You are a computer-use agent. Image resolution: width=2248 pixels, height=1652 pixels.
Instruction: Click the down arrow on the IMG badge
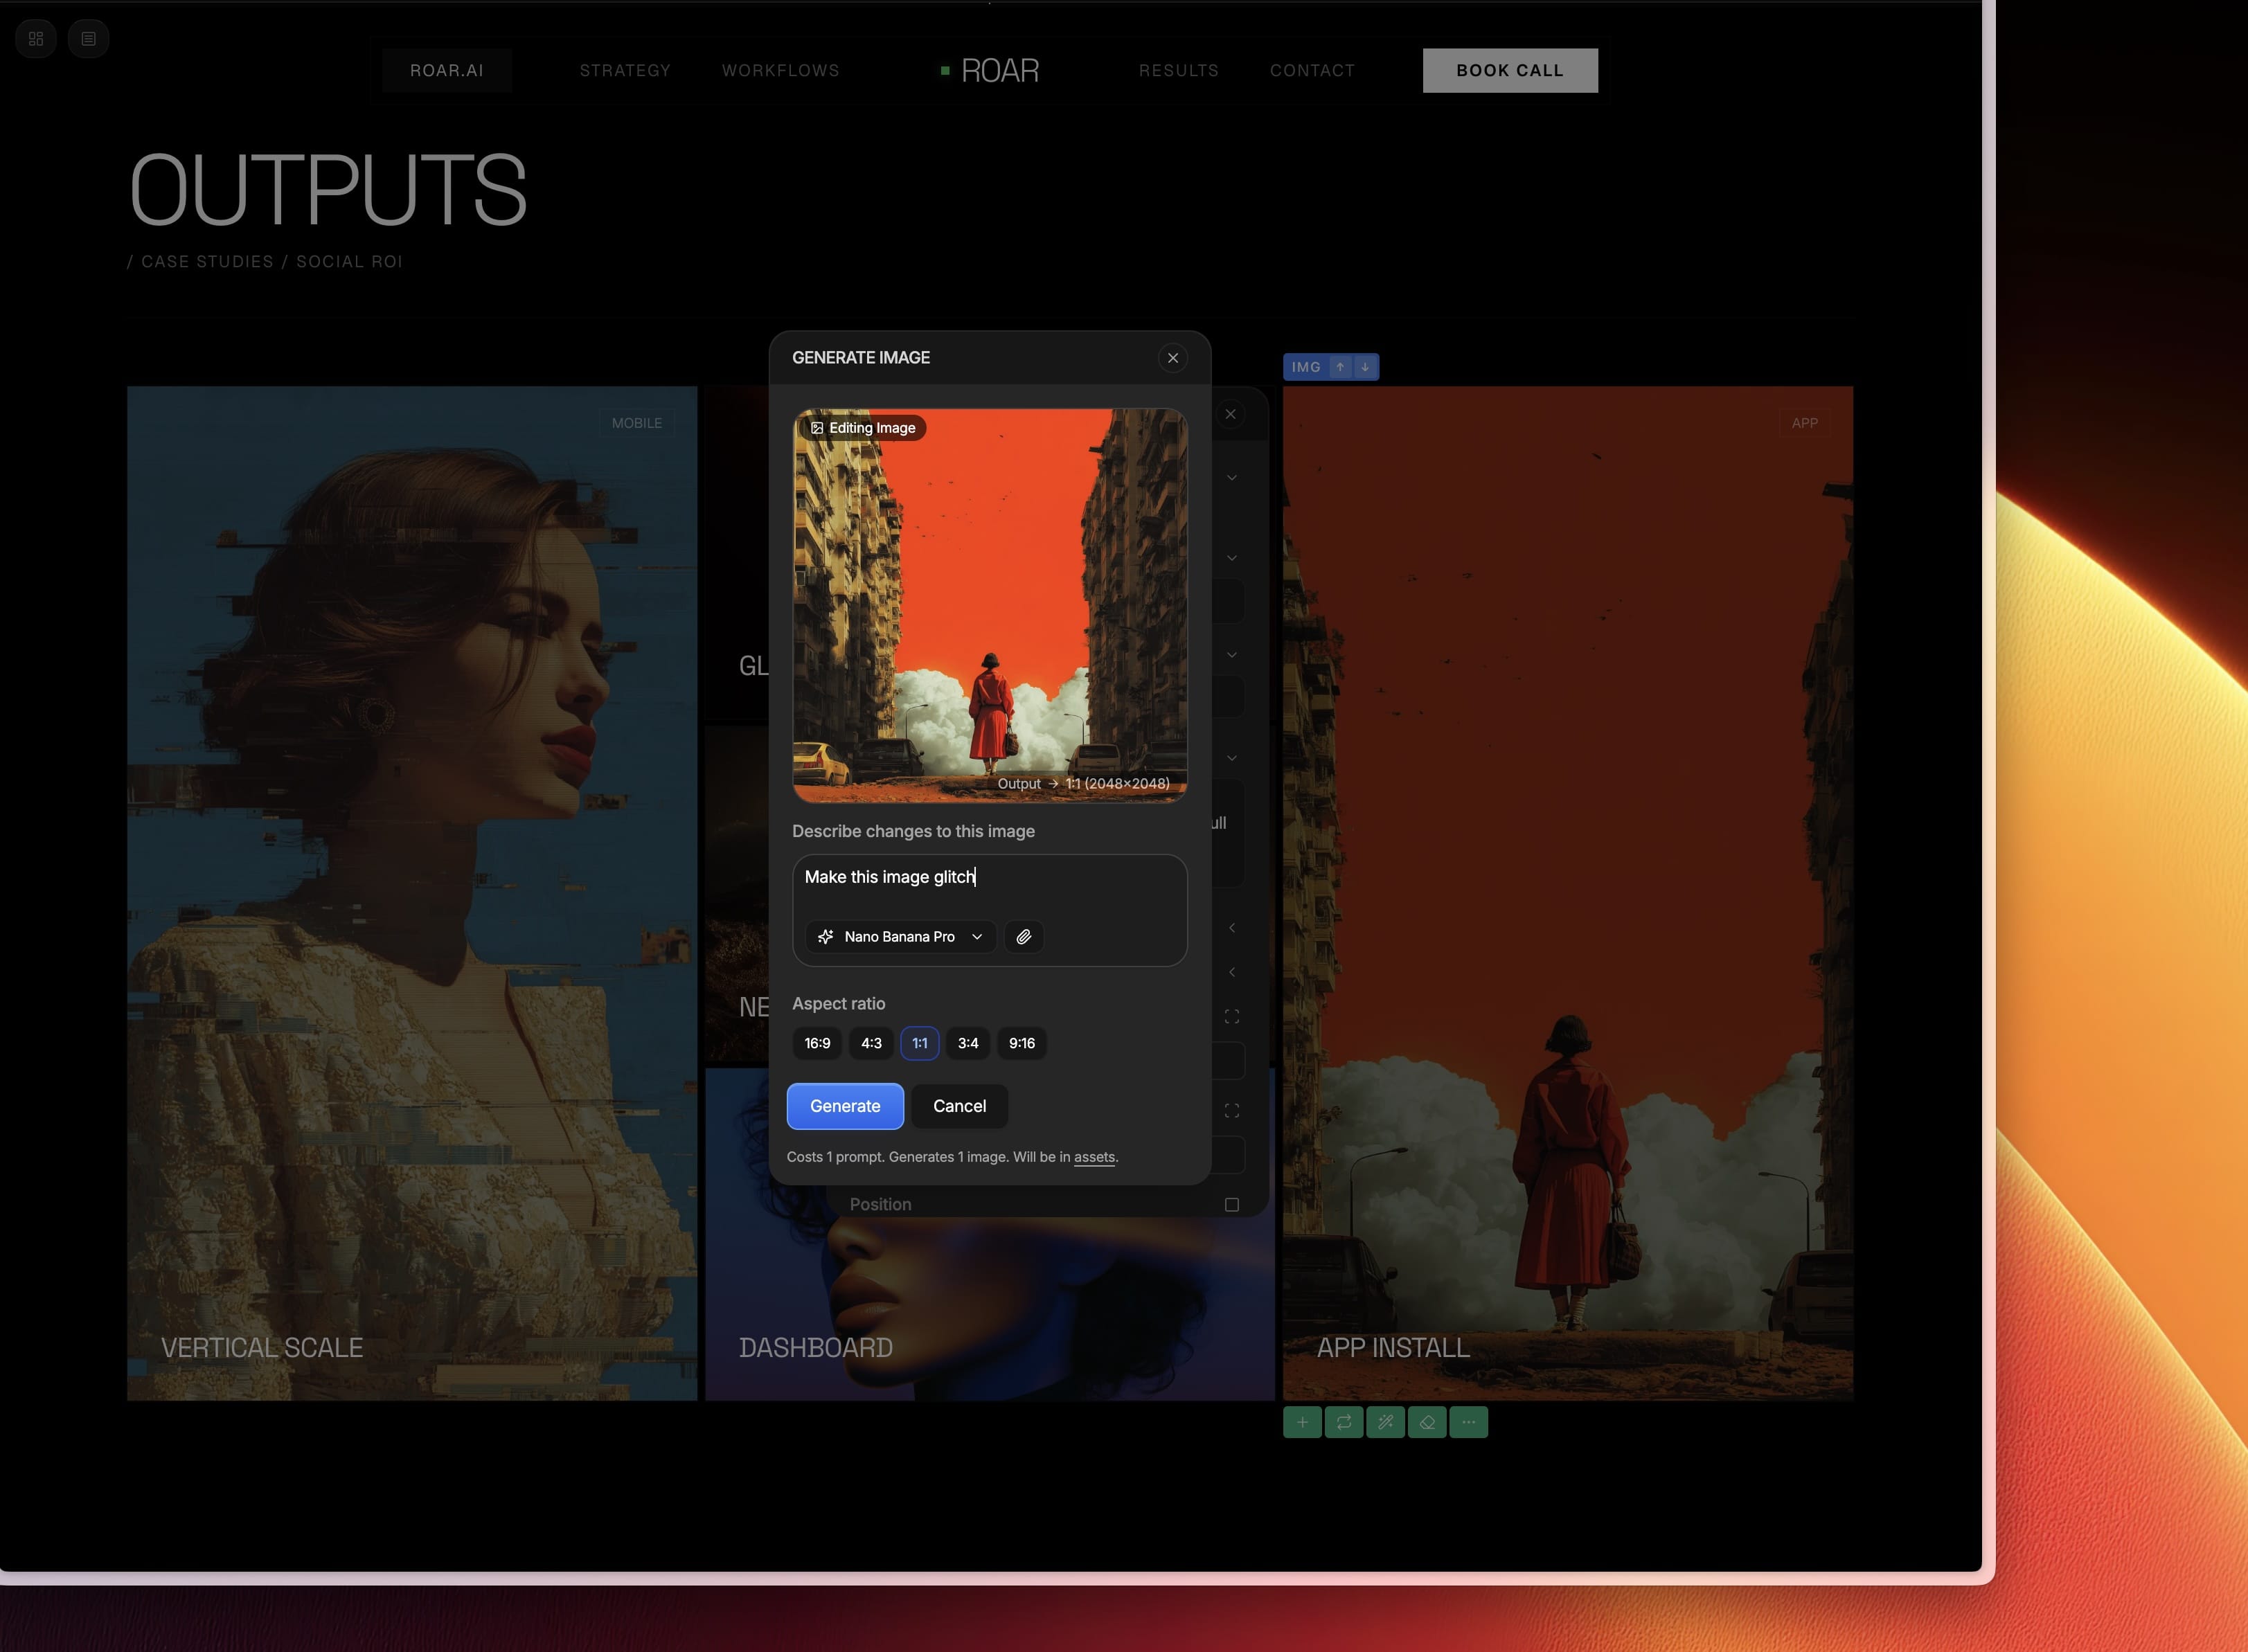pyautogui.click(x=1364, y=367)
